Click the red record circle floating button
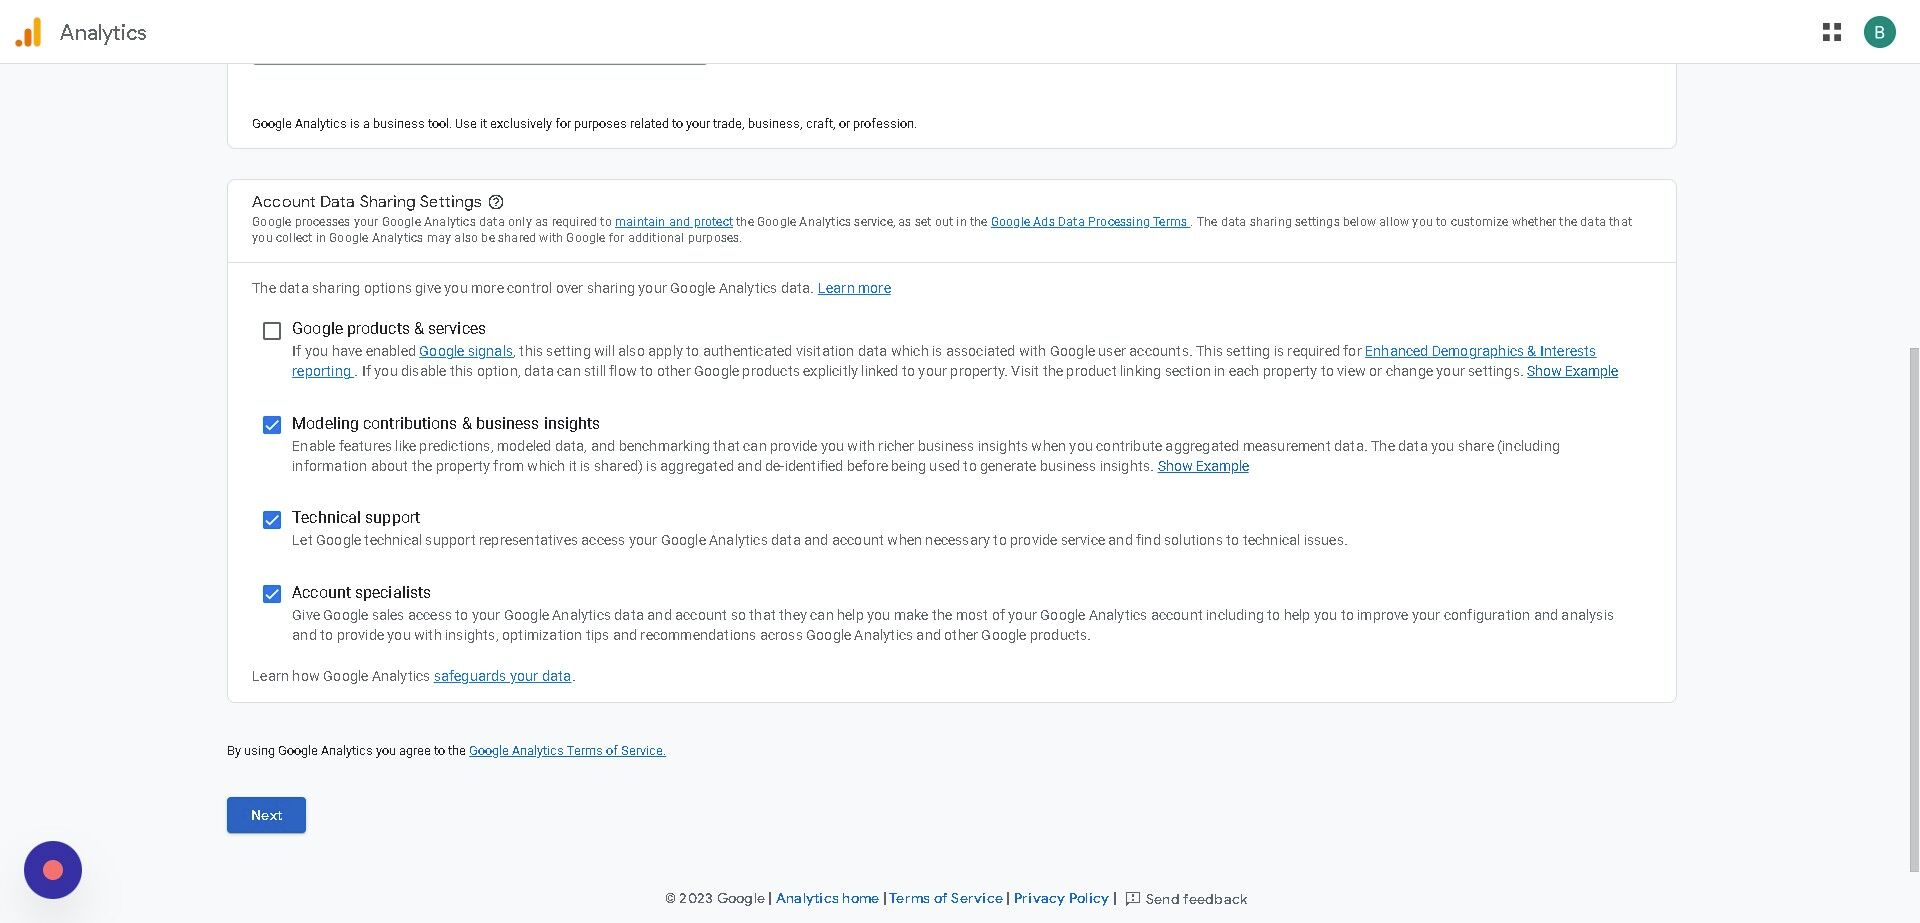Image resolution: width=1920 pixels, height=923 pixels. click(x=53, y=870)
